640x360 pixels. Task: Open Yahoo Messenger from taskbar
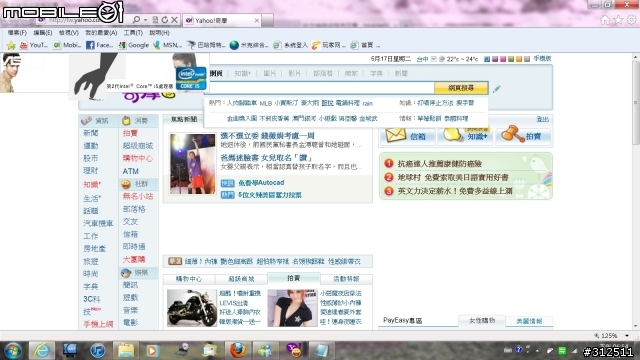[293, 350]
